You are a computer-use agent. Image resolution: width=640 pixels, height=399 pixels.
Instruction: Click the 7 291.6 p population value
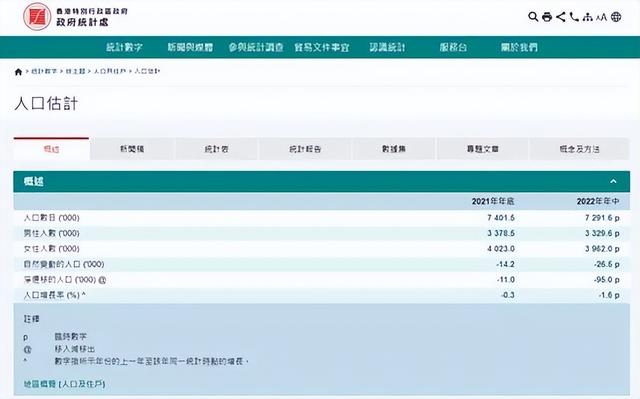(602, 218)
